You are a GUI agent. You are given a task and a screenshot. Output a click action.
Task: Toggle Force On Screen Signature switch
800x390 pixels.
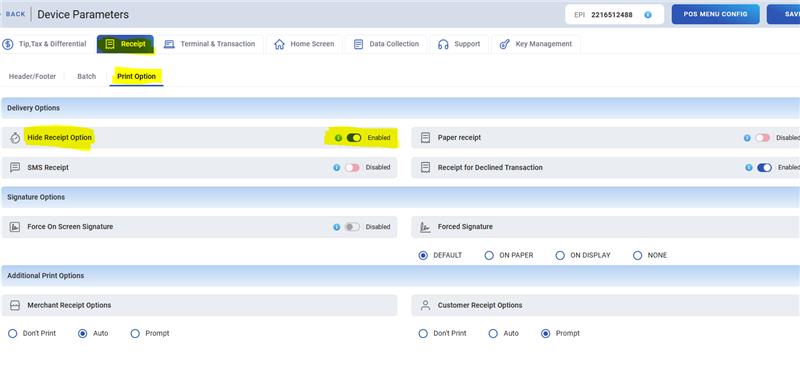point(352,227)
